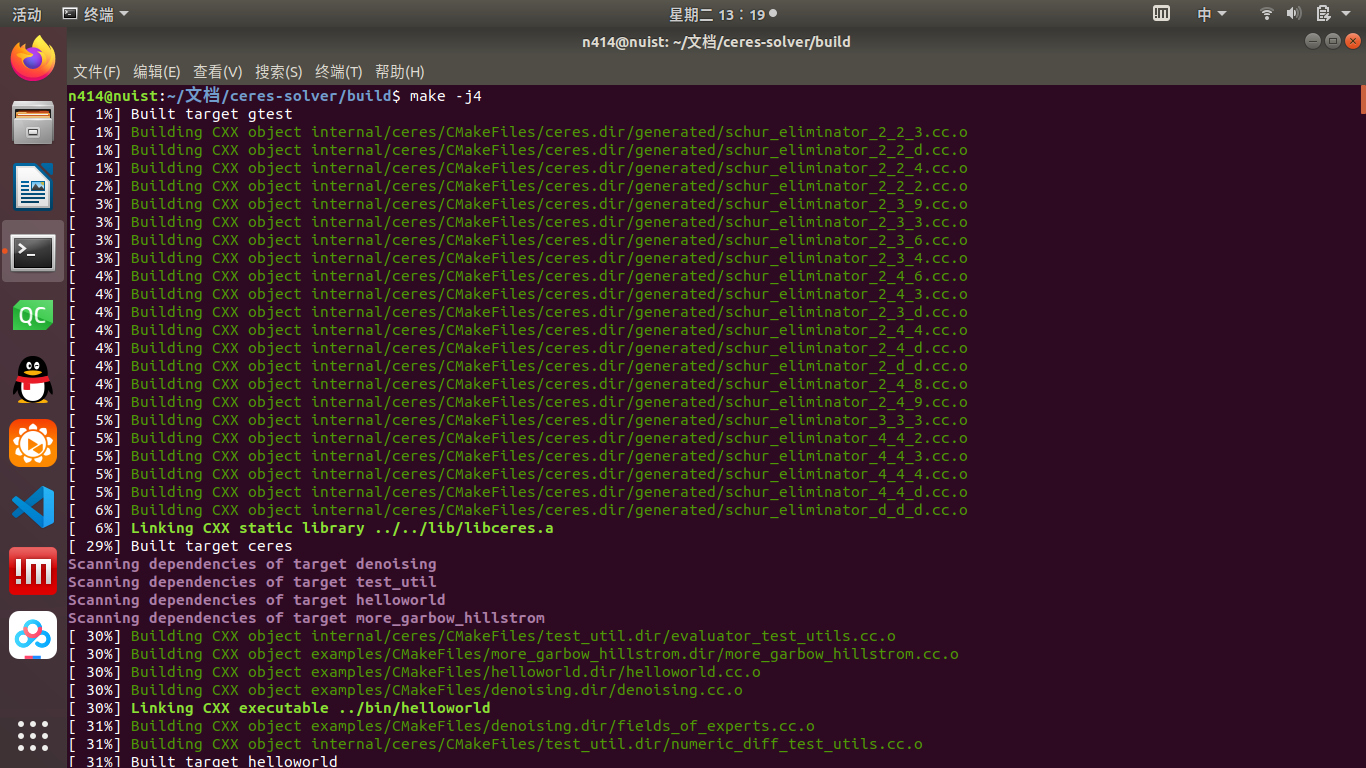Click line ending schur_eliminator_2_4_6.cc.o
This screenshot has height=768, width=1366.
(x=518, y=276)
